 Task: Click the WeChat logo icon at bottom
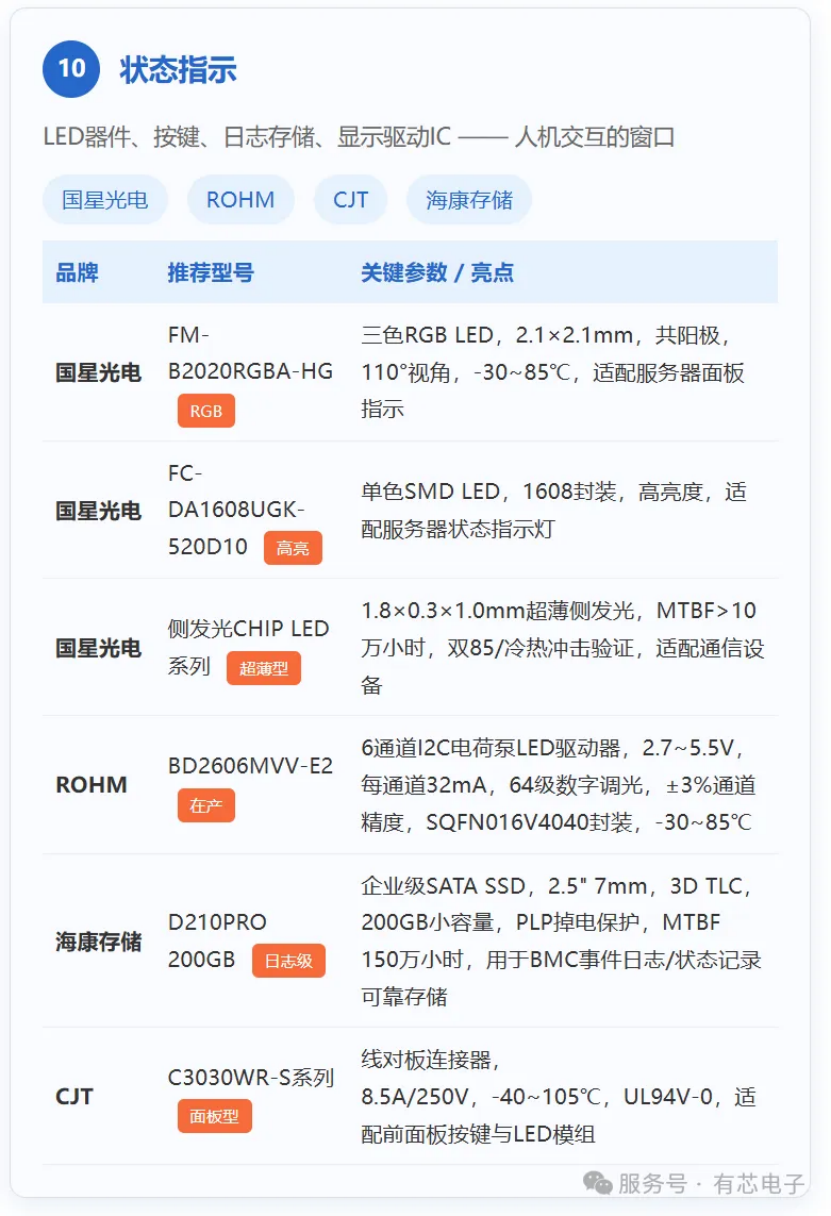[x=598, y=1184]
